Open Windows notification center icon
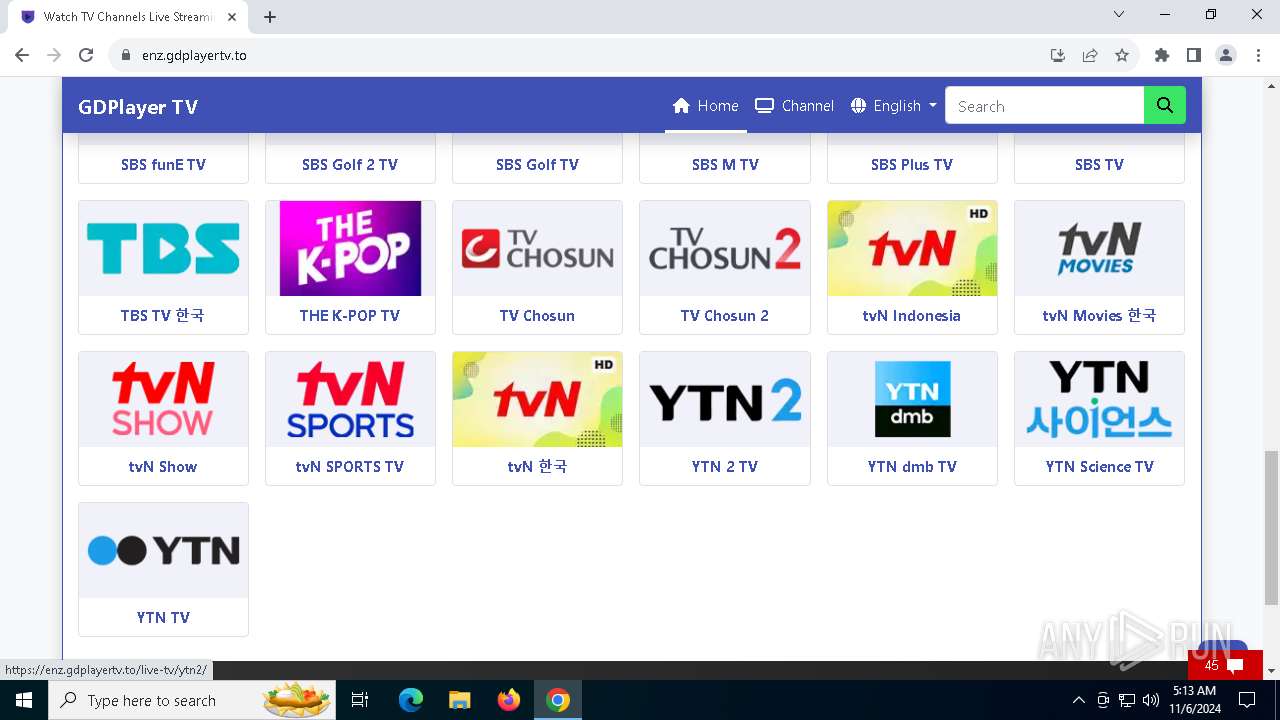The width and height of the screenshot is (1280, 720). click(1247, 700)
